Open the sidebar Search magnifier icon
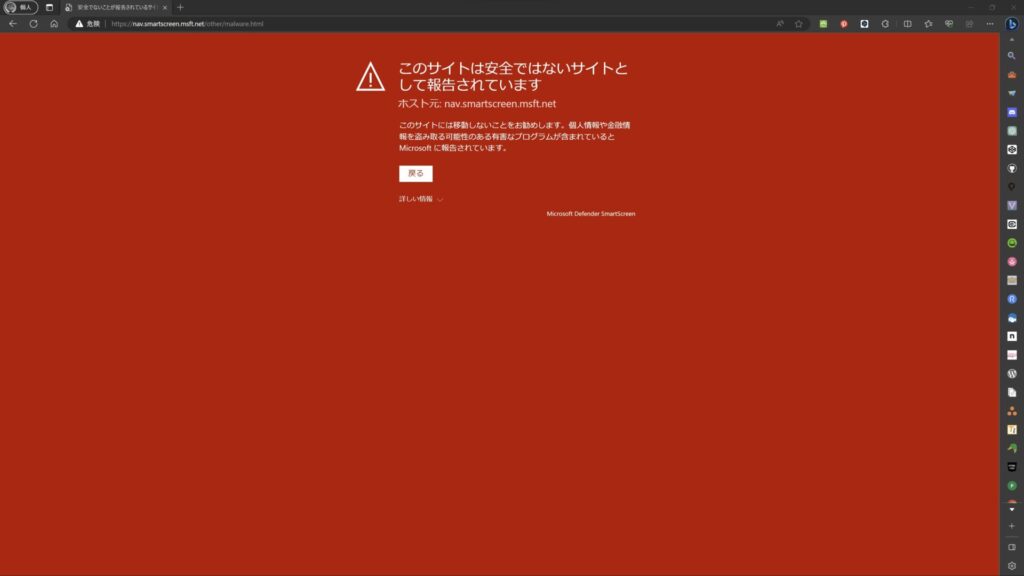 [1012, 56]
